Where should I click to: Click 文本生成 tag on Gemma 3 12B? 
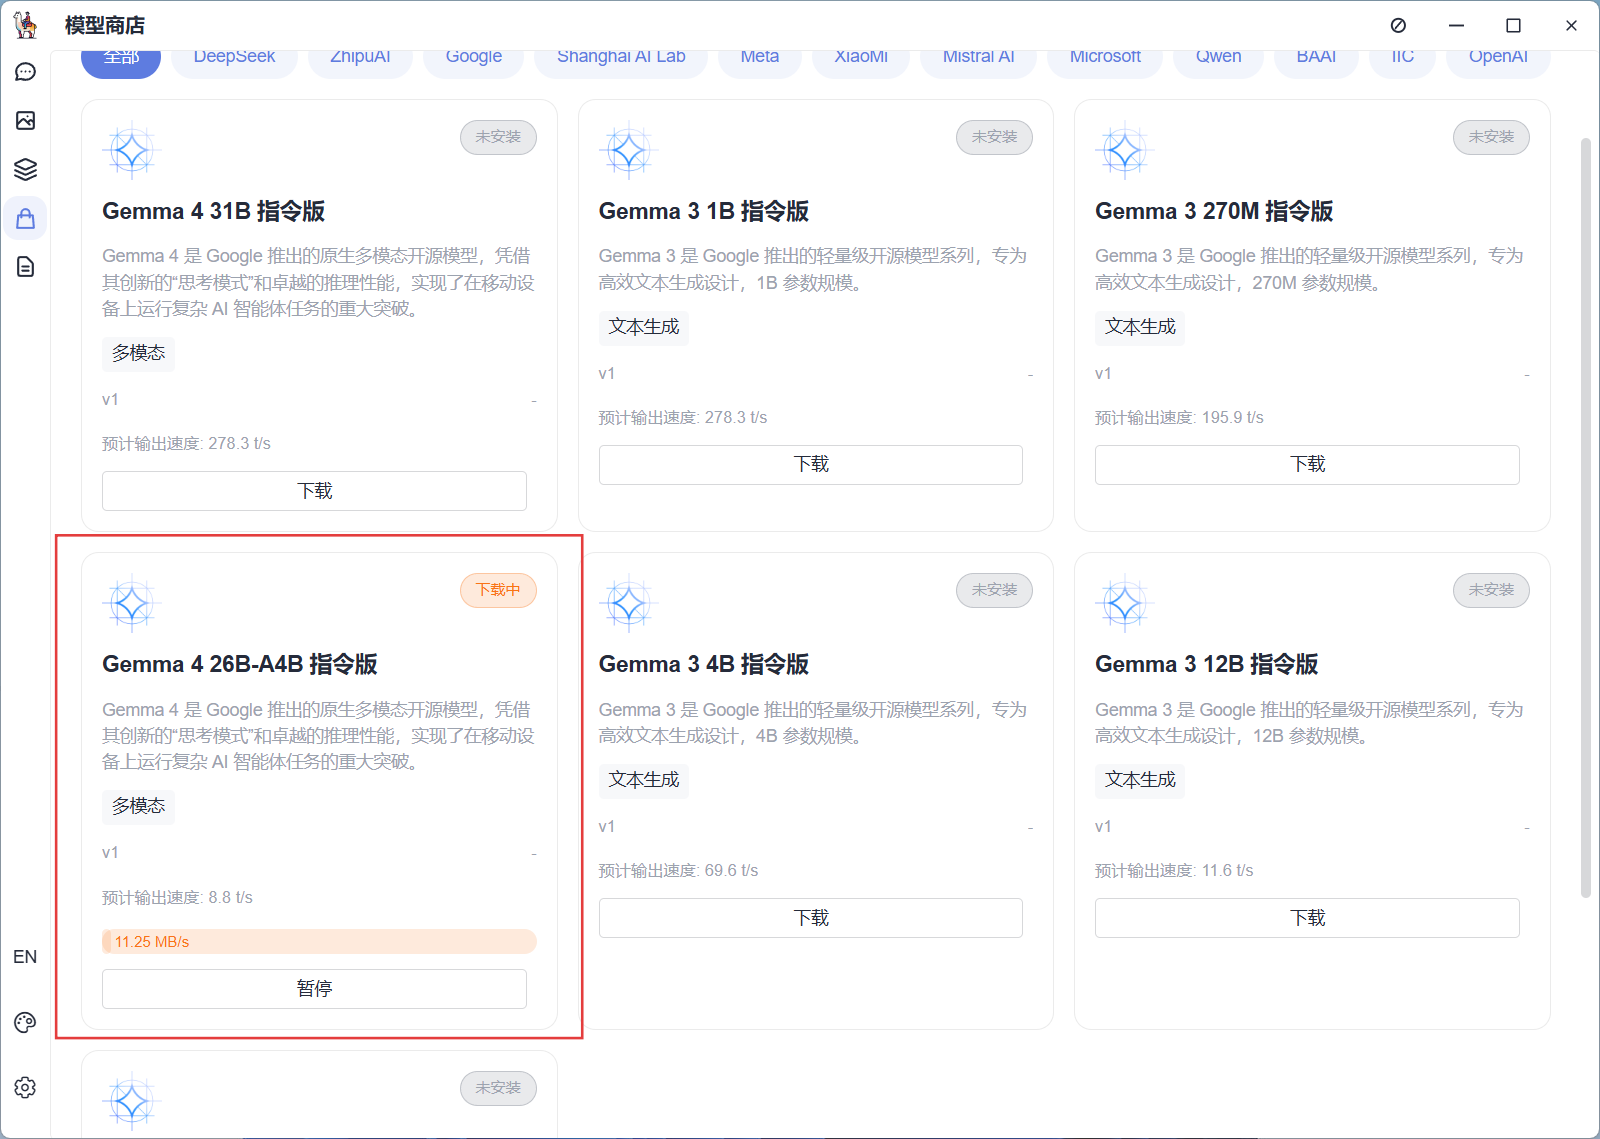click(x=1140, y=780)
